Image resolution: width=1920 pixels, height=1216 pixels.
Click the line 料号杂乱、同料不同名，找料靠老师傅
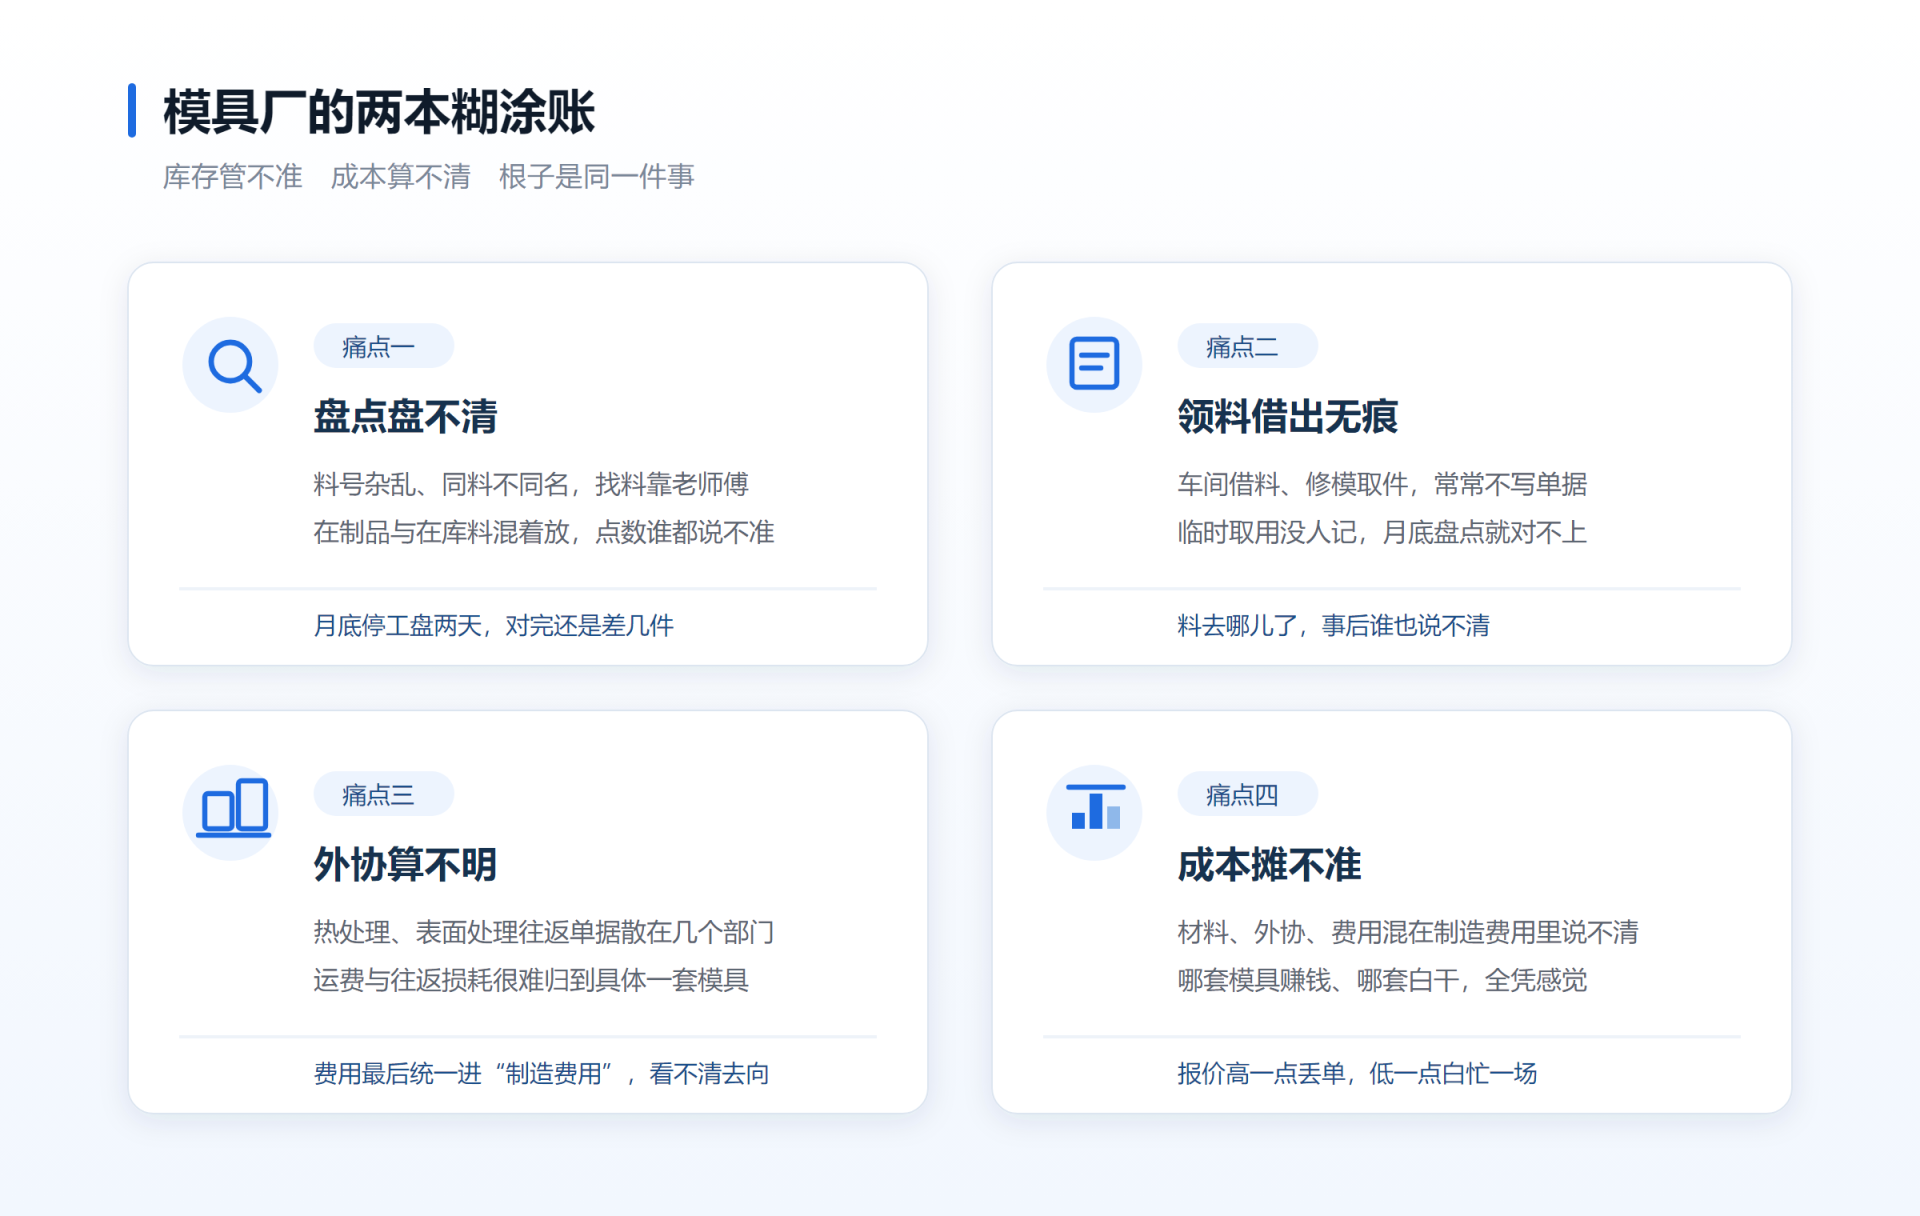(x=531, y=484)
